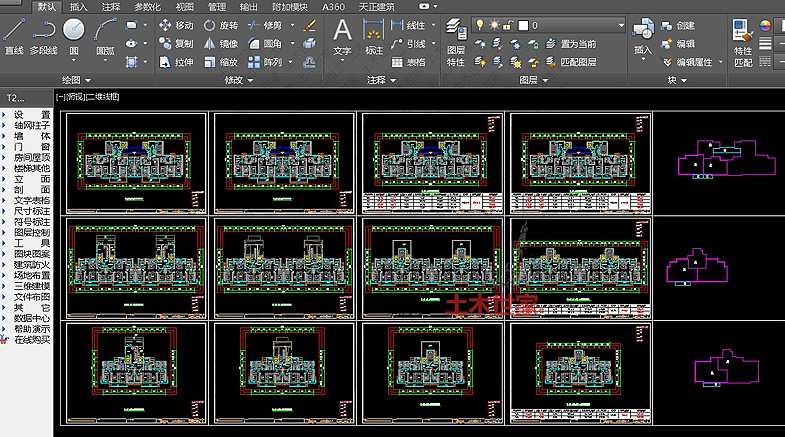785x437 pixels.
Task: Switch to the 插入 ribbon tab
Action: pos(78,7)
